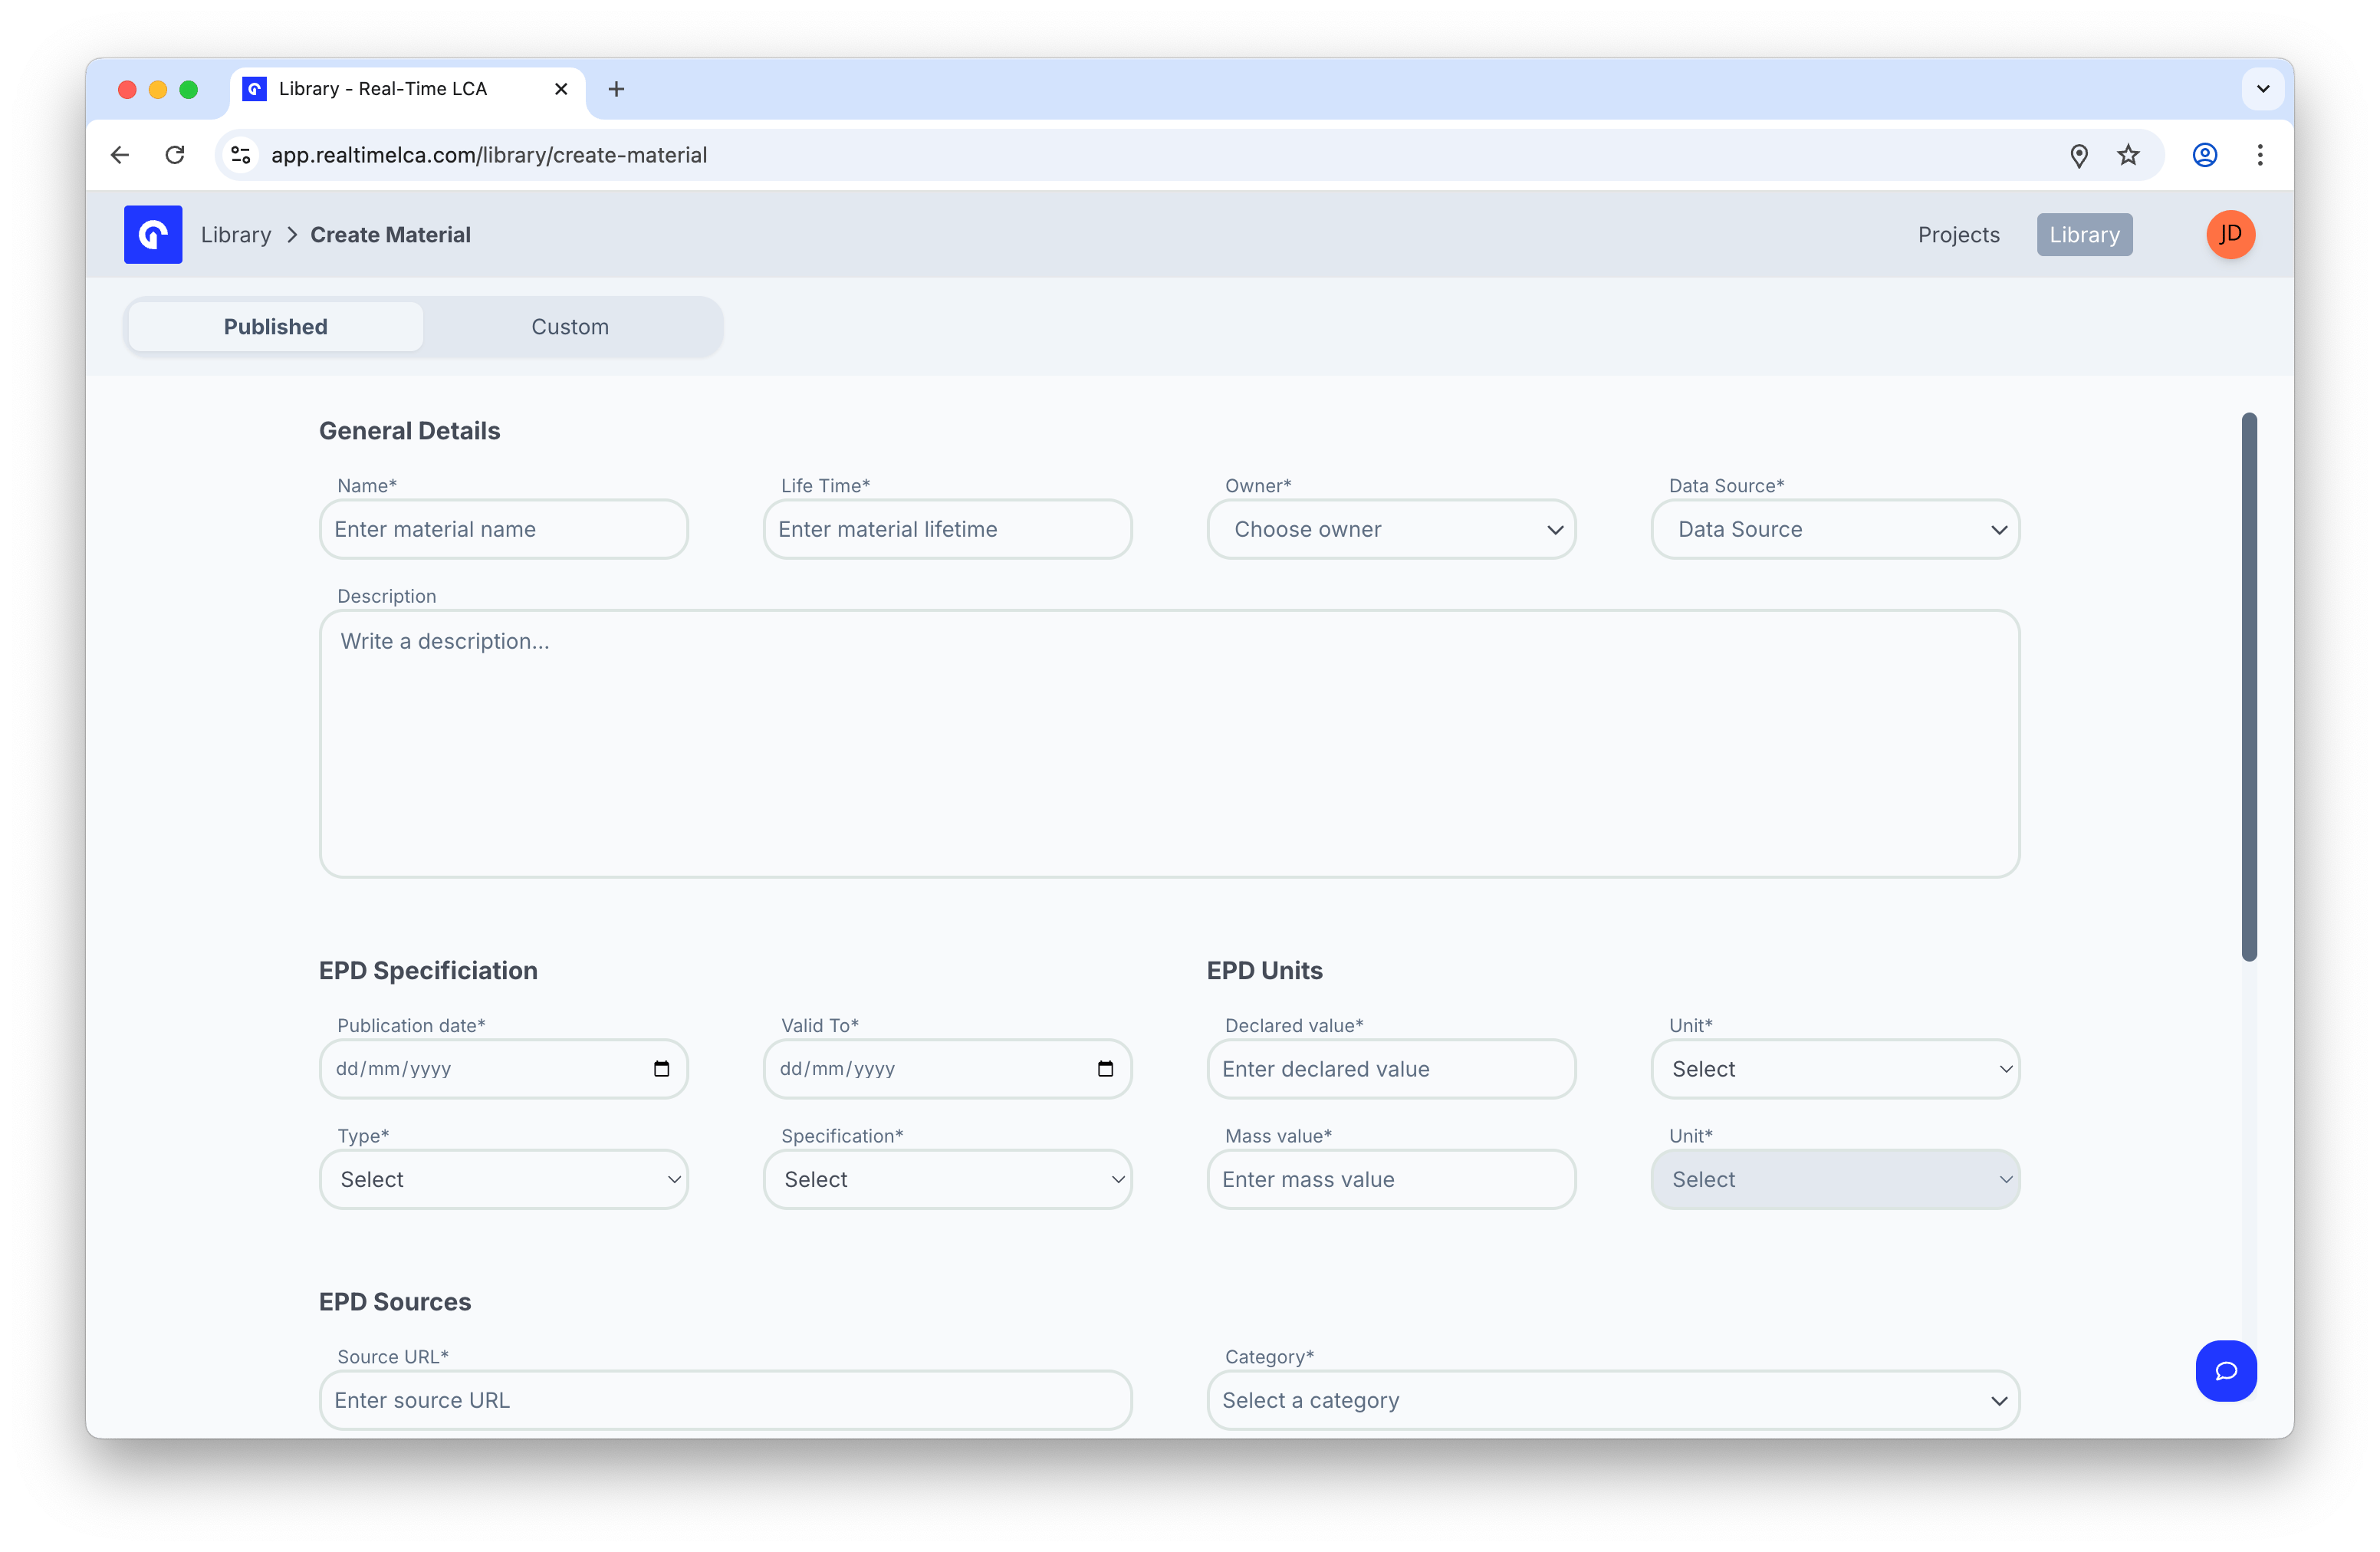This screenshot has height=1552, width=2380.
Task: Switch to the Published tab
Action: click(x=276, y=326)
